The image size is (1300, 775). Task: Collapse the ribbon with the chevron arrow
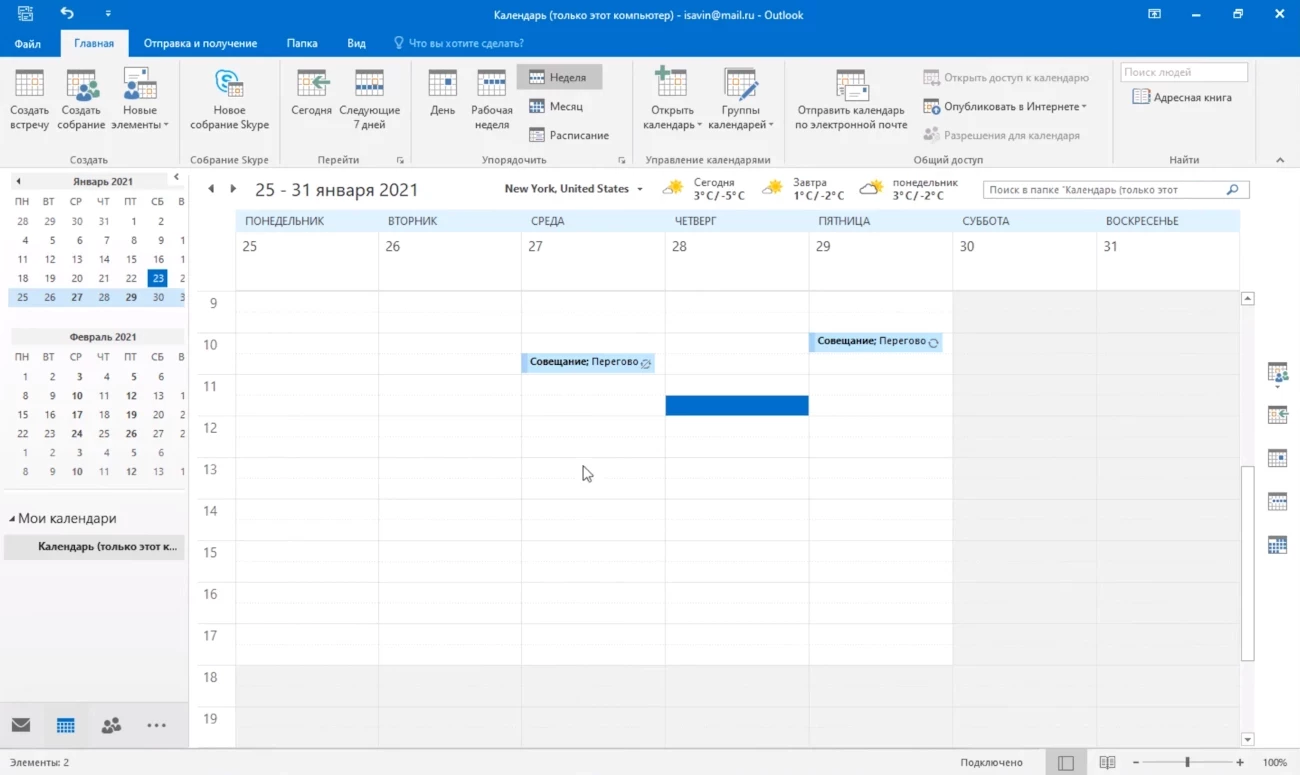tap(1281, 160)
